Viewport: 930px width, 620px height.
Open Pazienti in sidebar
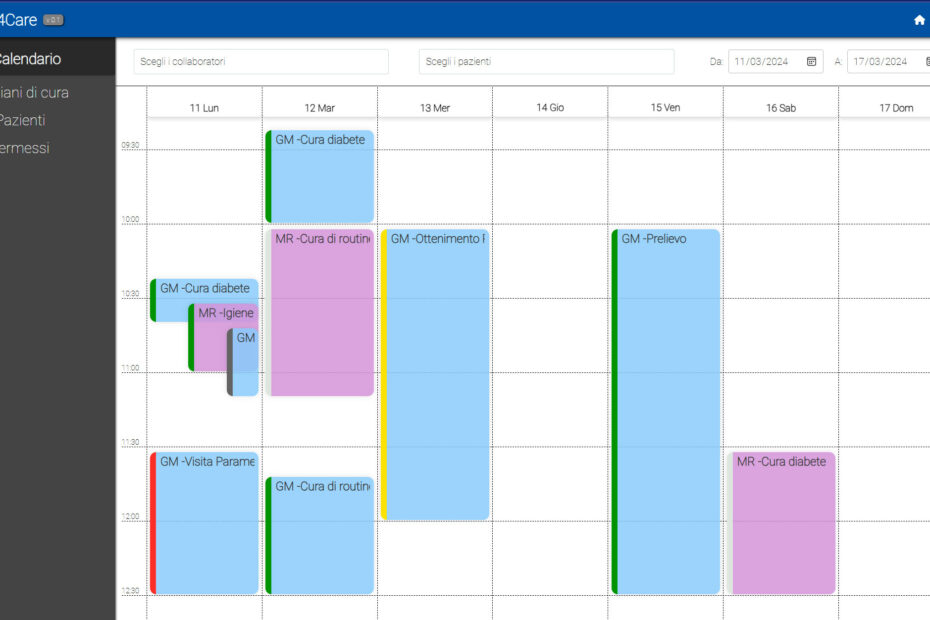coord(23,120)
